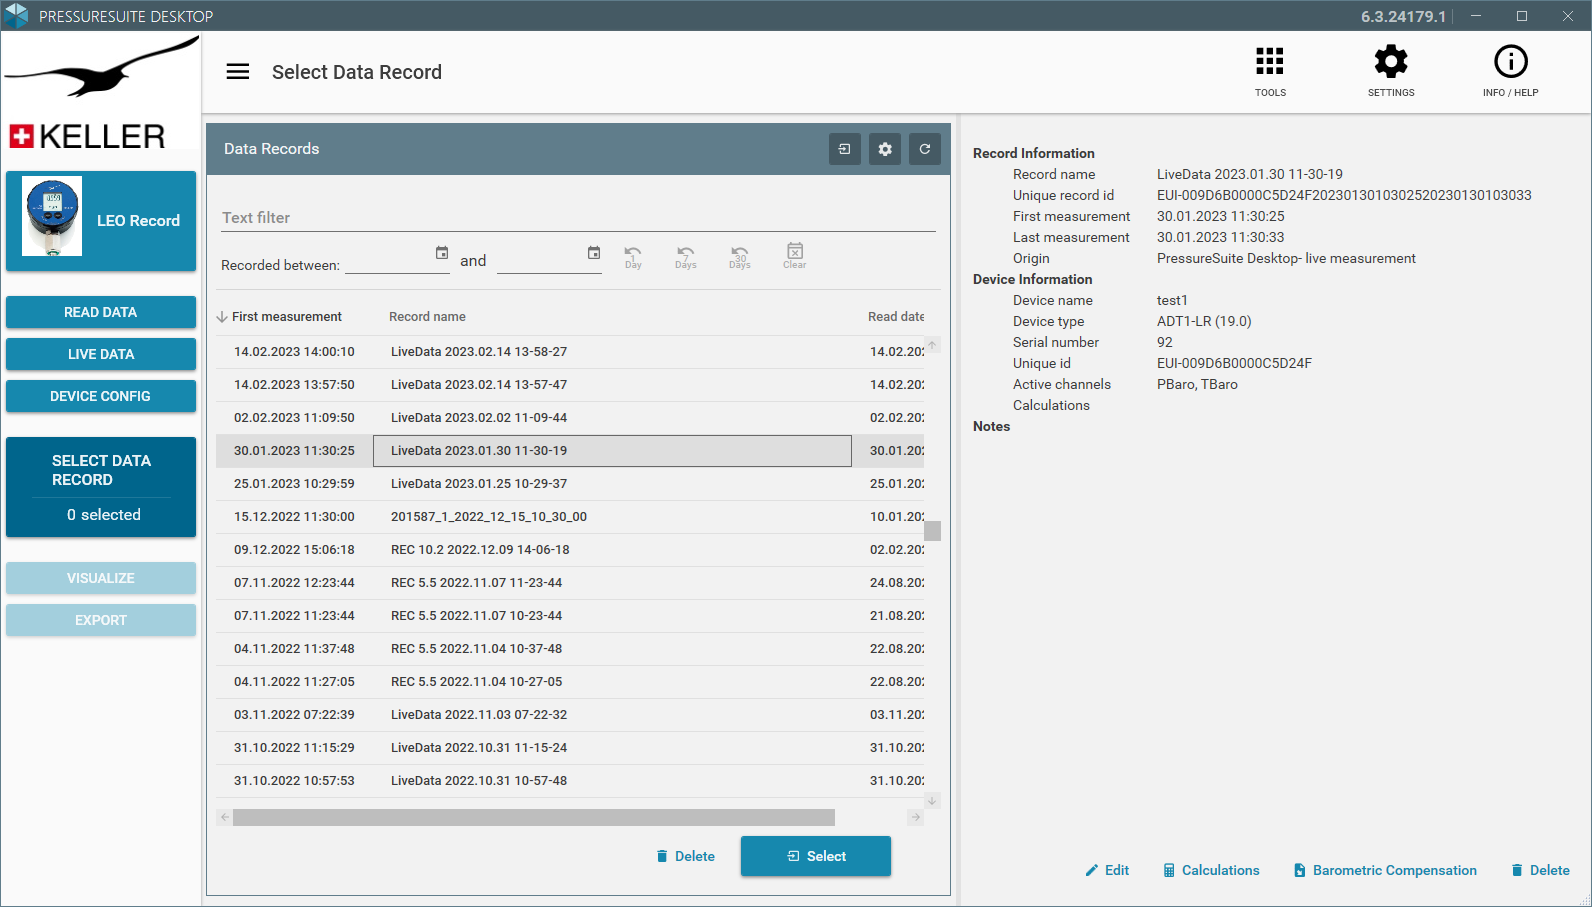1592x907 pixels.
Task: Click the Keller logo
Action: point(101,92)
